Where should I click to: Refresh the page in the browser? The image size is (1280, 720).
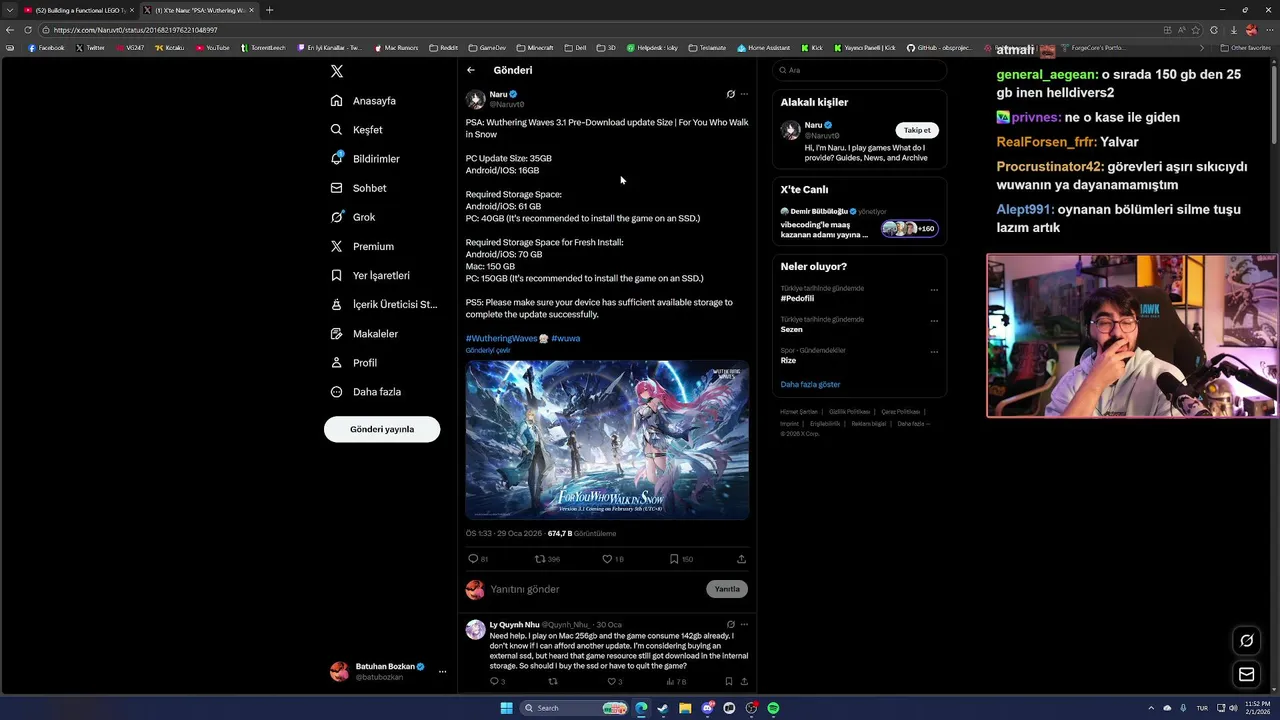tap(26, 30)
